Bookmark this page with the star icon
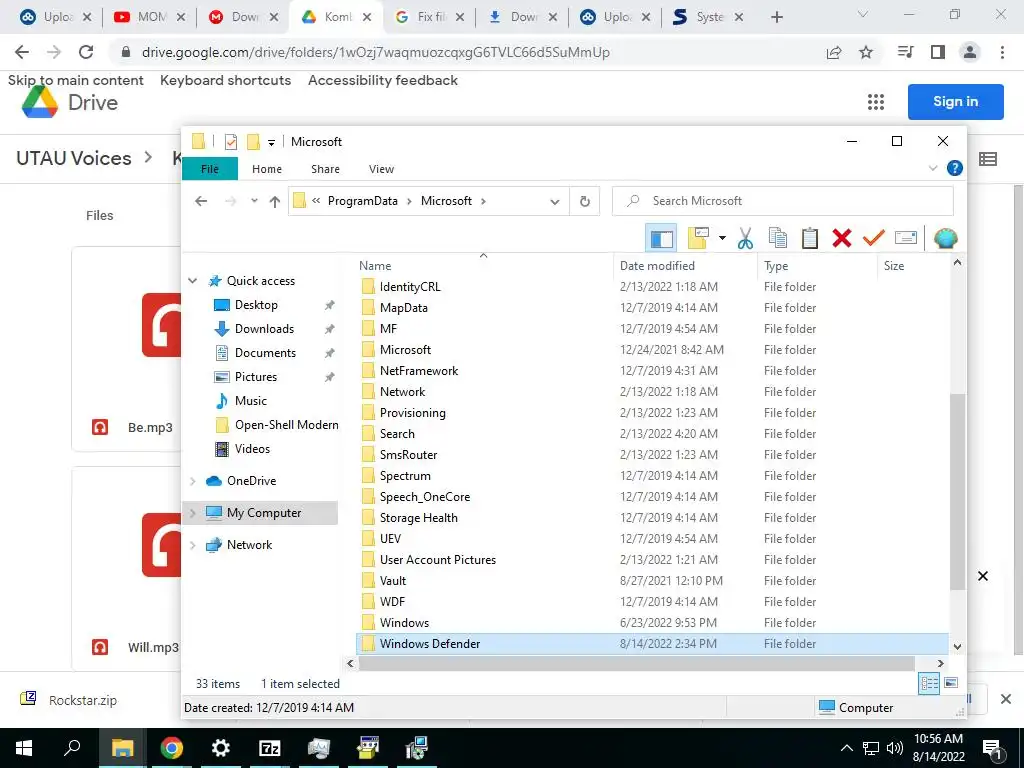 point(866,53)
